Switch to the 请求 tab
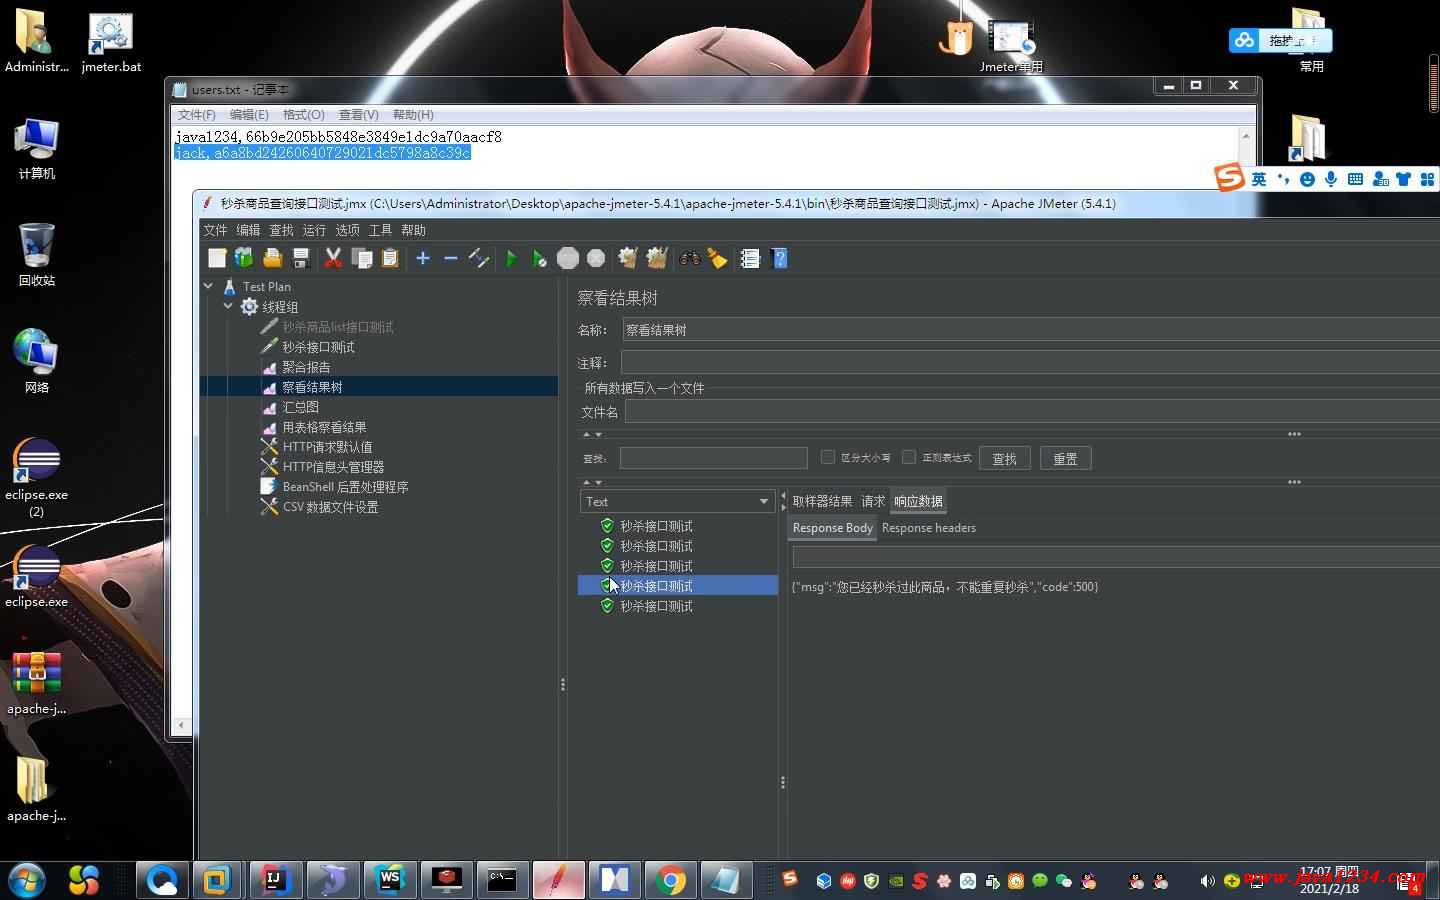 [x=873, y=501]
